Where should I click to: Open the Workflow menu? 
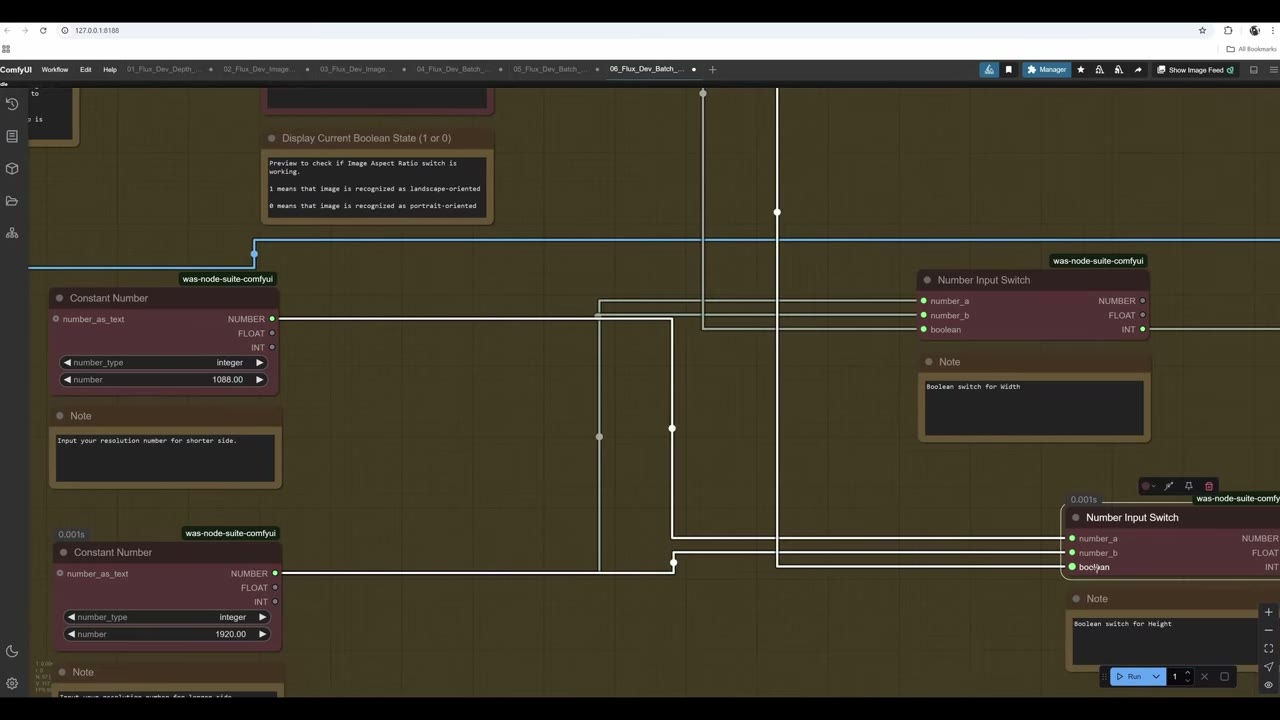coord(55,70)
